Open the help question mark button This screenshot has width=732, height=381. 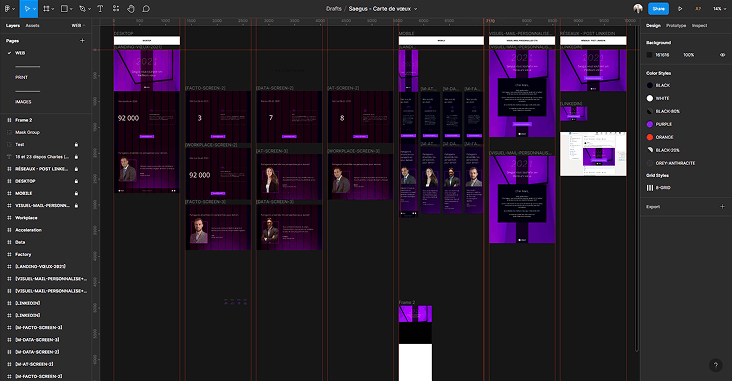pos(716,365)
